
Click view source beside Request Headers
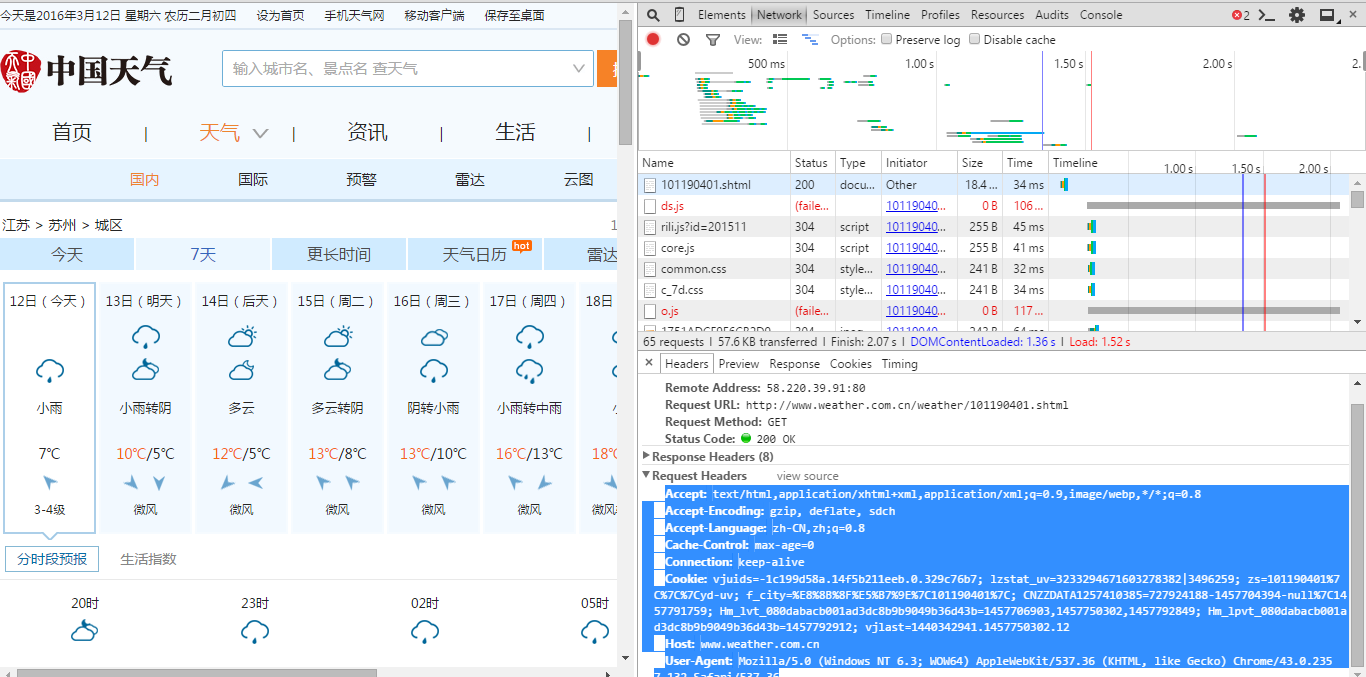[808, 476]
